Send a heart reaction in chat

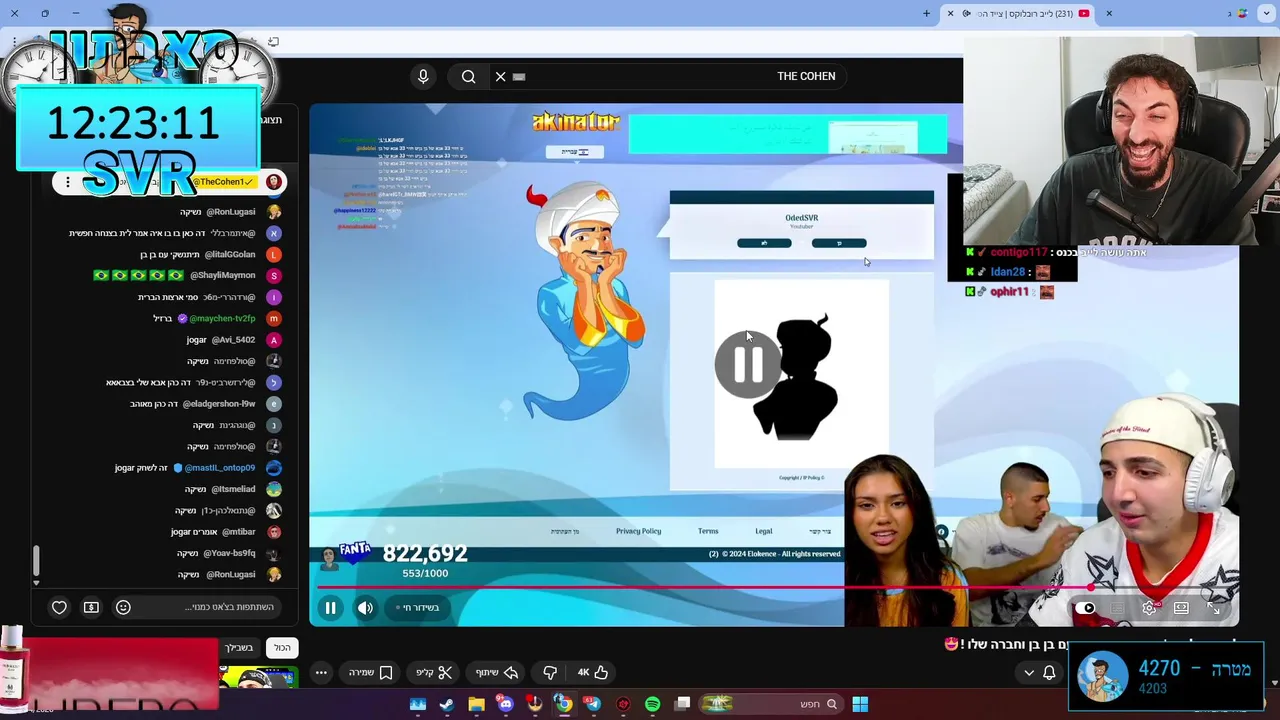59,607
